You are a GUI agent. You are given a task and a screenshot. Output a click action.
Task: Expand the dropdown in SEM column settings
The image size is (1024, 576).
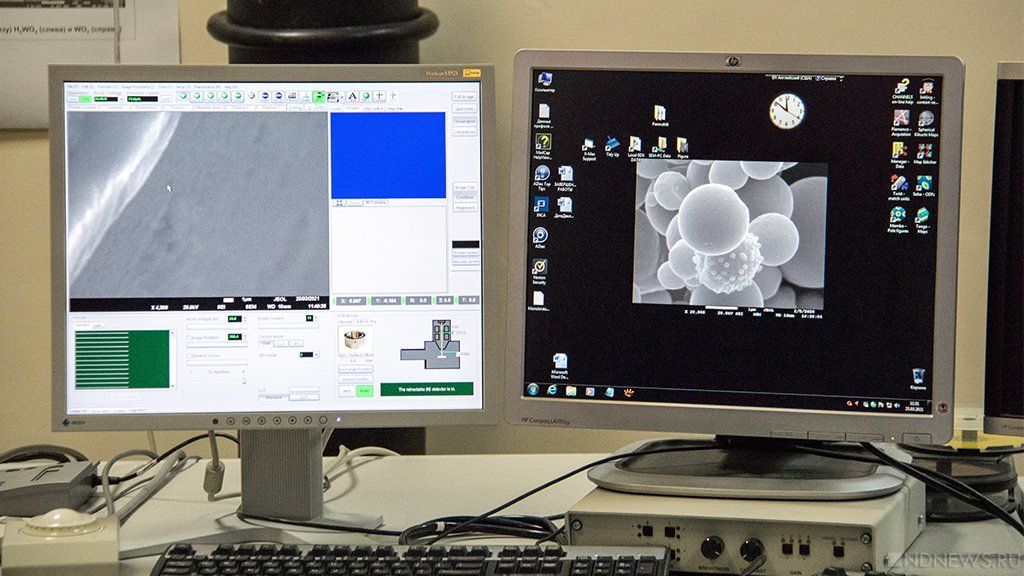(316, 355)
